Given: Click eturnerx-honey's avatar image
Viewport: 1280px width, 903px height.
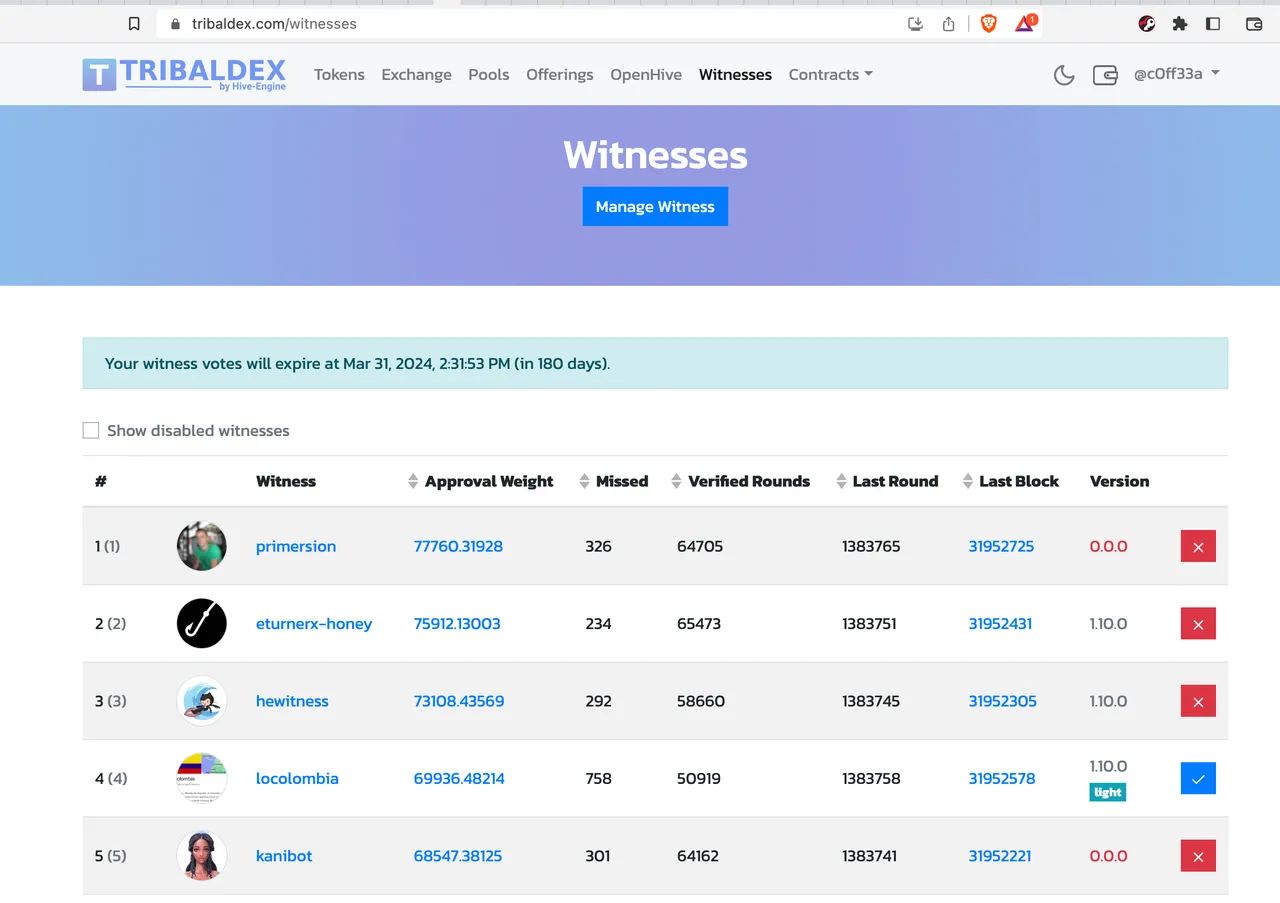Looking at the screenshot, I should (x=202, y=624).
